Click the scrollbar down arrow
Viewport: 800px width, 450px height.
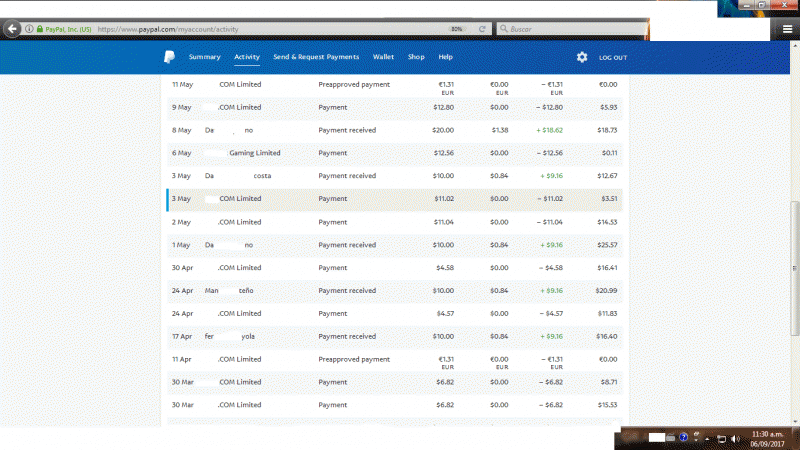coord(794,422)
